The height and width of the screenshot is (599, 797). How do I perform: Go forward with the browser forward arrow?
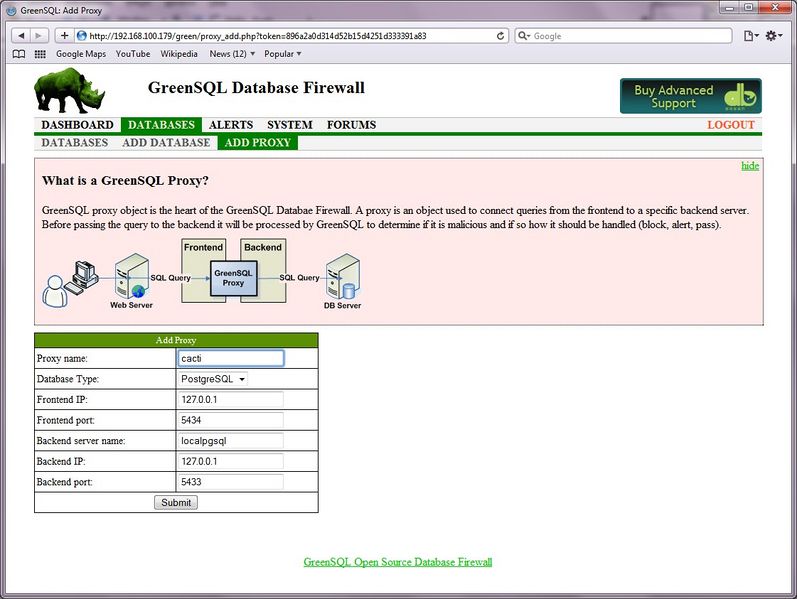[x=38, y=36]
